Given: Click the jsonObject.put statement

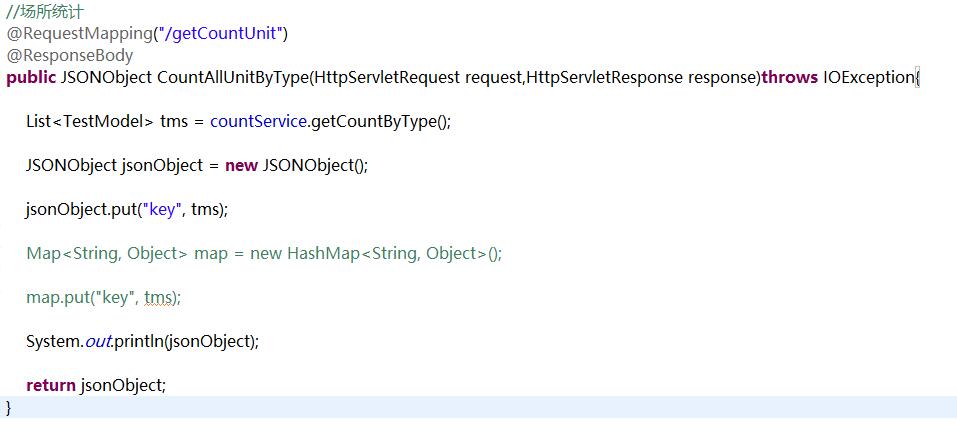Looking at the screenshot, I should coord(127,209).
